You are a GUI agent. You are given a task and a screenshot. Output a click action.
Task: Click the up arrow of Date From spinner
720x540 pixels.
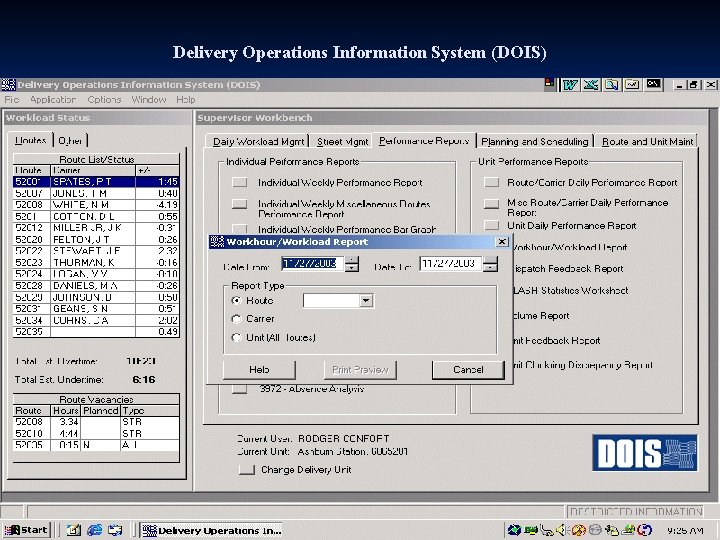352,260
